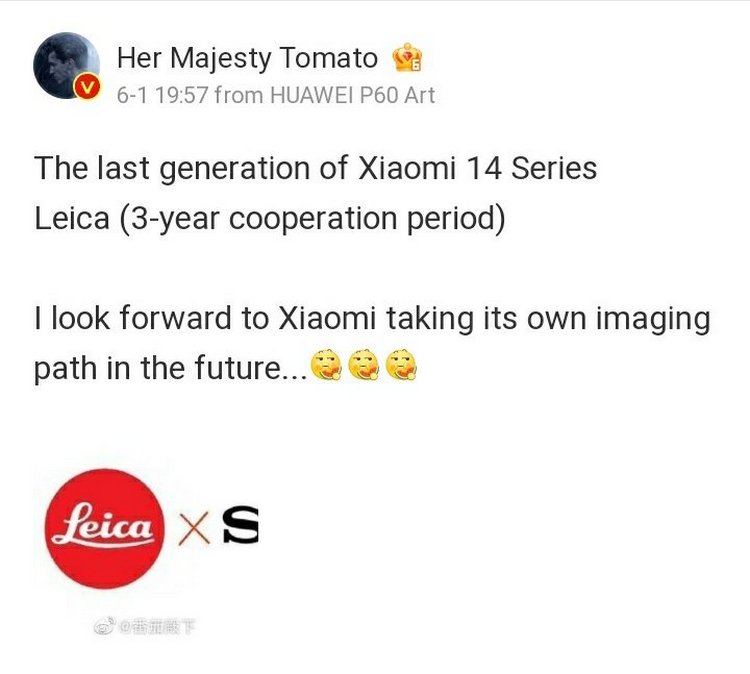Screen dimensions: 750x674
Task: Click the crown membership level badge
Action: 407,57
